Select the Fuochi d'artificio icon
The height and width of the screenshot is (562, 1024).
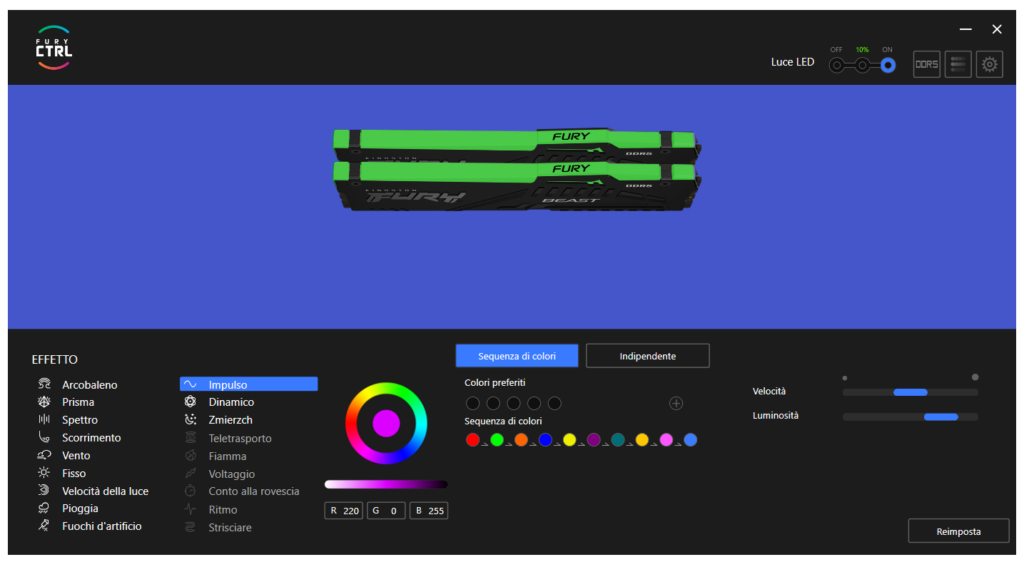pyautogui.click(x=44, y=525)
